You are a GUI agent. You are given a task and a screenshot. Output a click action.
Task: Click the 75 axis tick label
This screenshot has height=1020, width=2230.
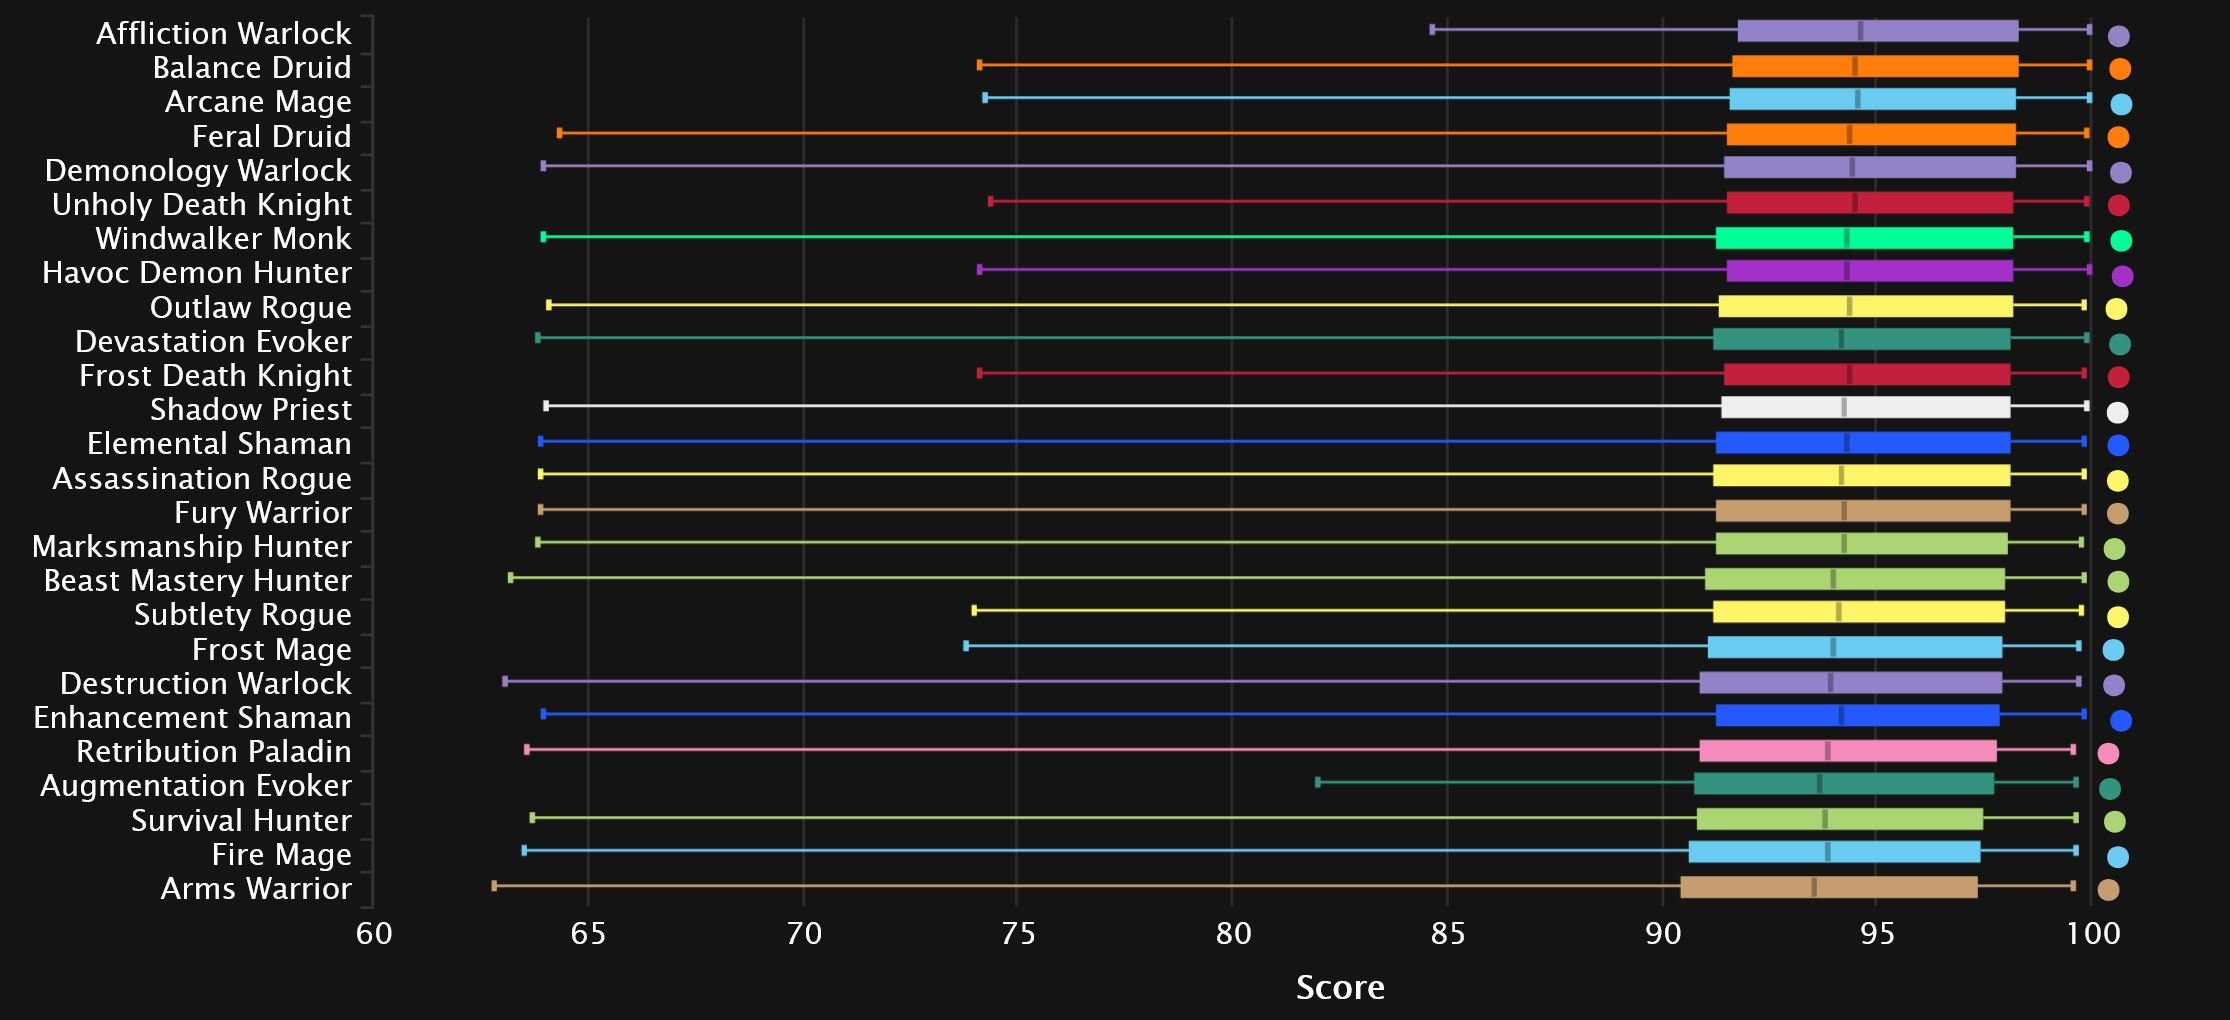(1017, 934)
